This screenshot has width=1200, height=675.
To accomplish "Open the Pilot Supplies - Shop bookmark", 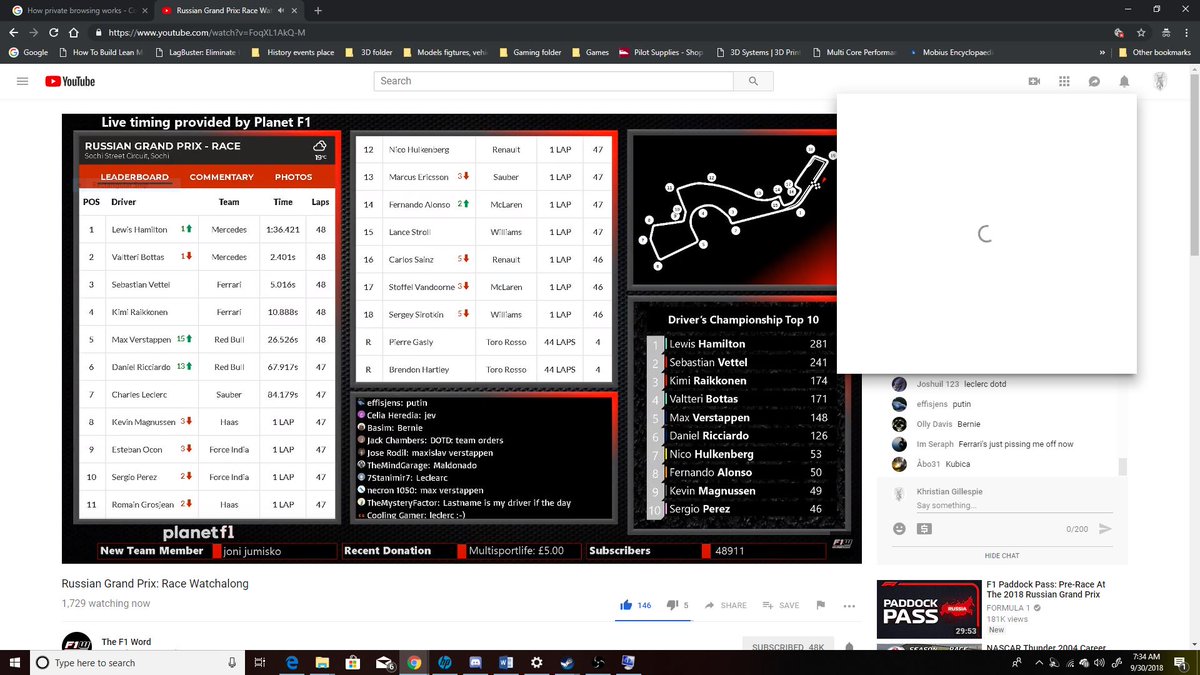I will [x=660, y=52].
